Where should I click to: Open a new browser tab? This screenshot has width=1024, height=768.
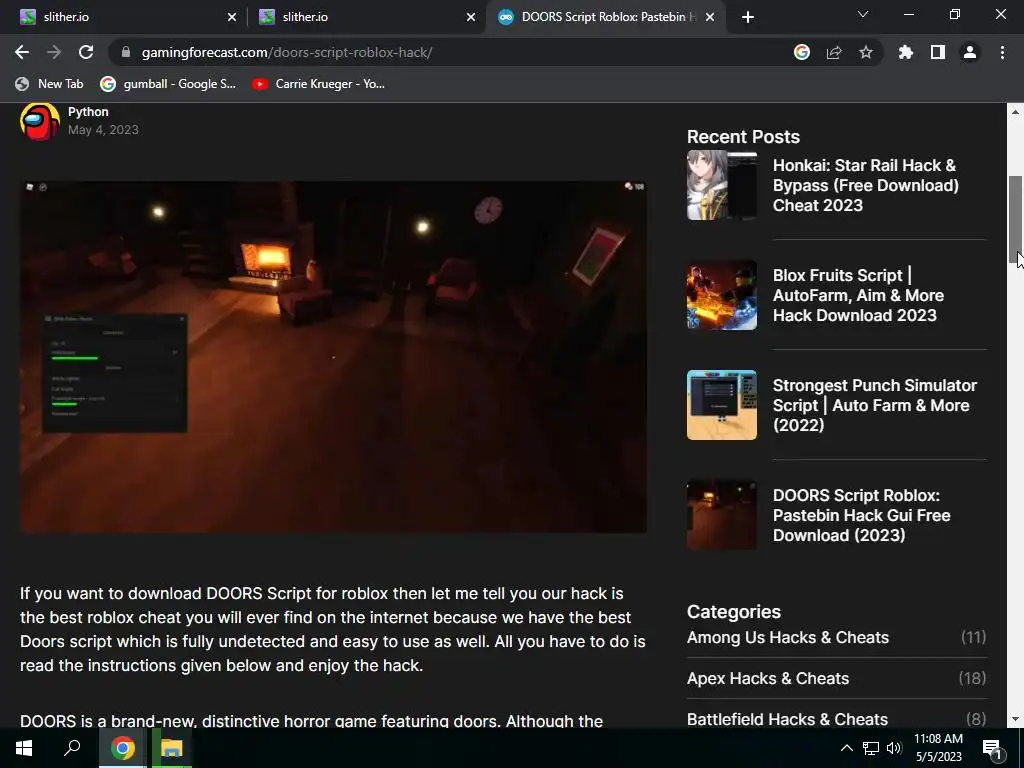748,17
